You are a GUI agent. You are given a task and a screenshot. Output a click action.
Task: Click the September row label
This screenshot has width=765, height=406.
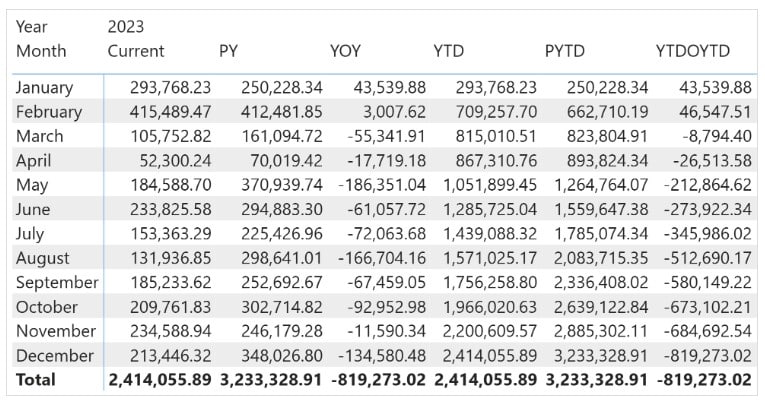tap(57, 283)
